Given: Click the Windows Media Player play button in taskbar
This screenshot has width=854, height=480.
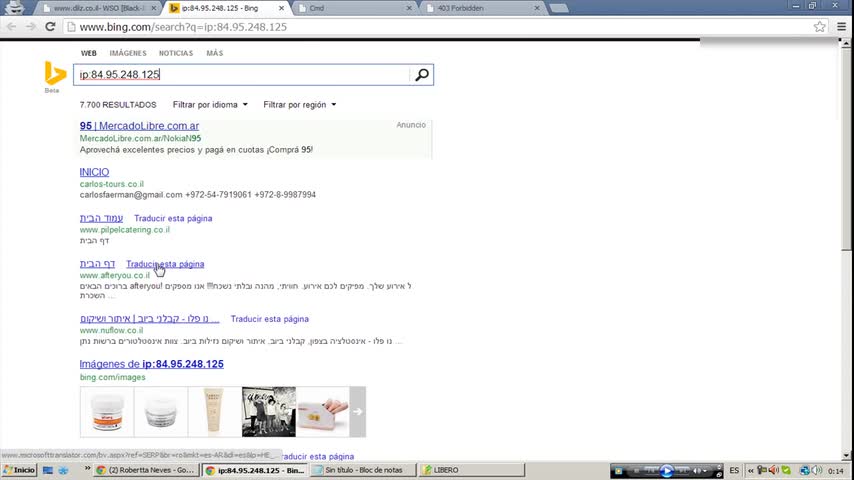Looking at the screenshot, I should 667,470.
